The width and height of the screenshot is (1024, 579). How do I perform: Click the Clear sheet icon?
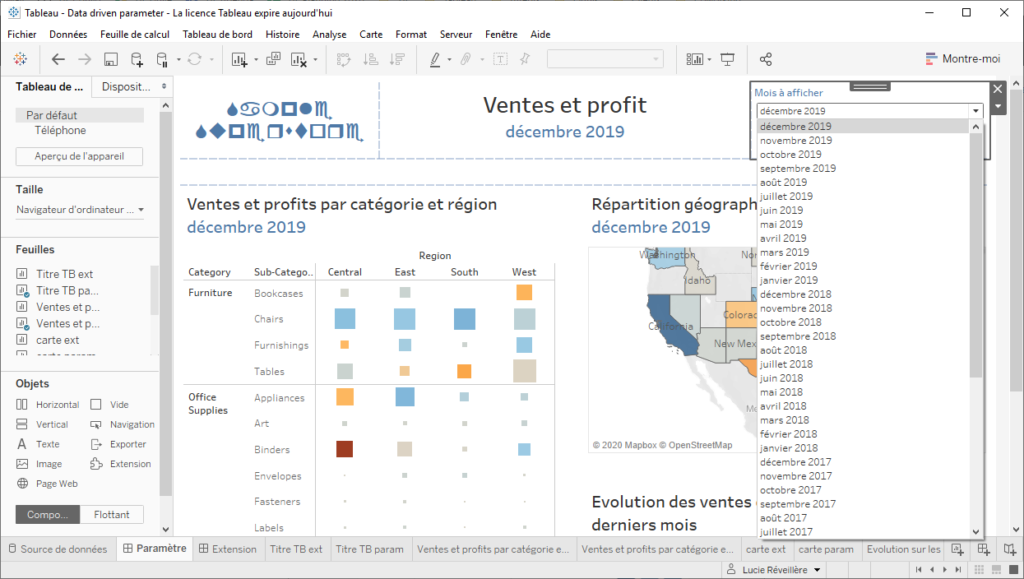[298, 59]
